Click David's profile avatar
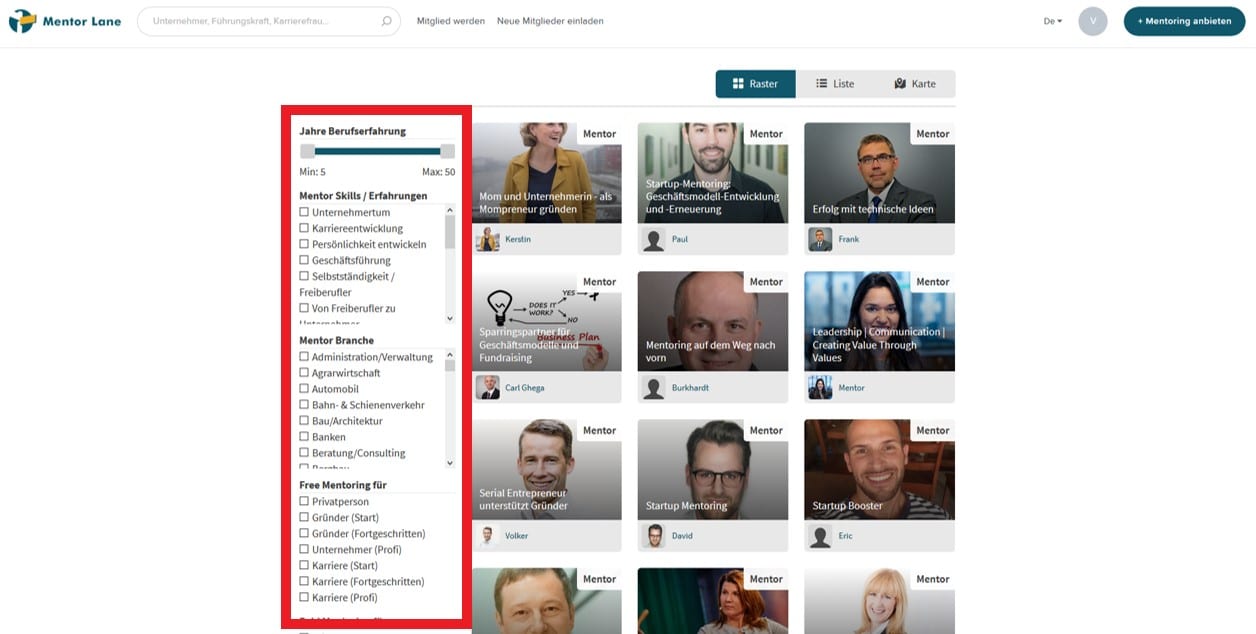 coord(654,536)
